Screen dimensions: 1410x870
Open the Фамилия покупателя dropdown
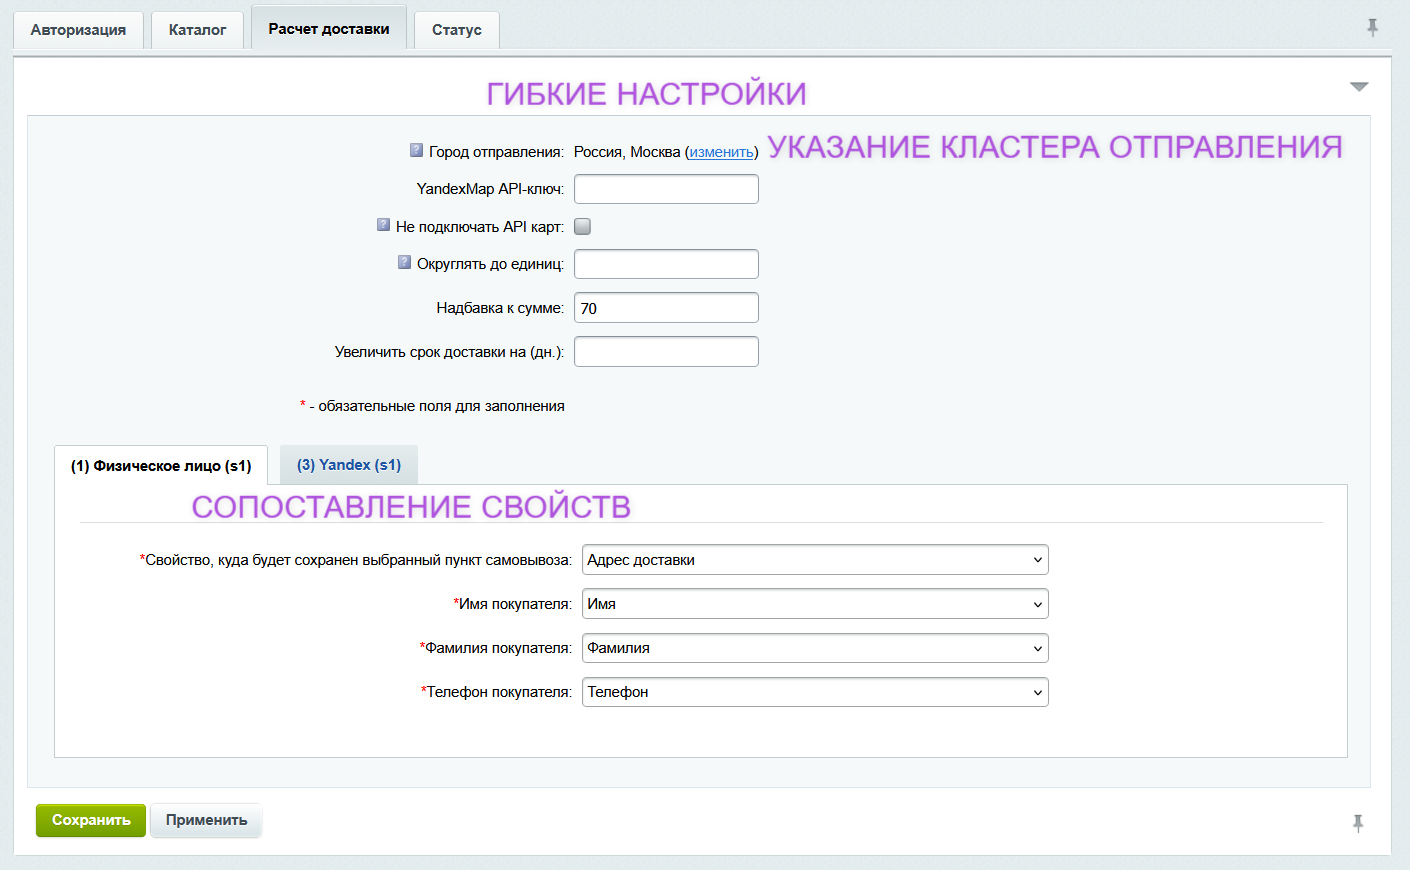tap(815, 648)
